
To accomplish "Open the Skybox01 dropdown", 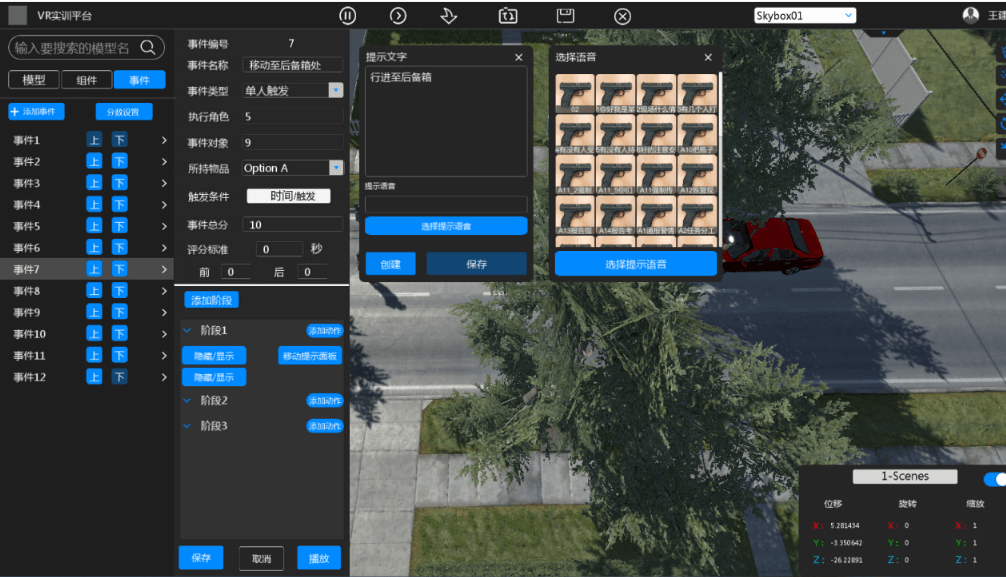I will pyautogui.click(x=805, y=15).
